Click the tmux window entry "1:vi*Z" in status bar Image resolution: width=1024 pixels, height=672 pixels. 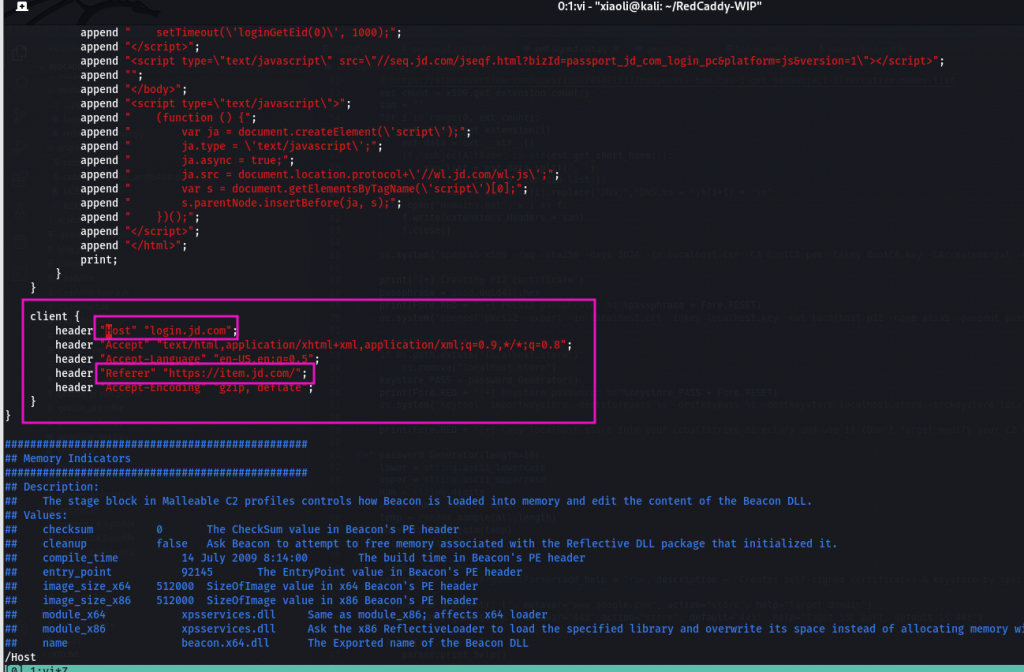click(x=48, y=669)
